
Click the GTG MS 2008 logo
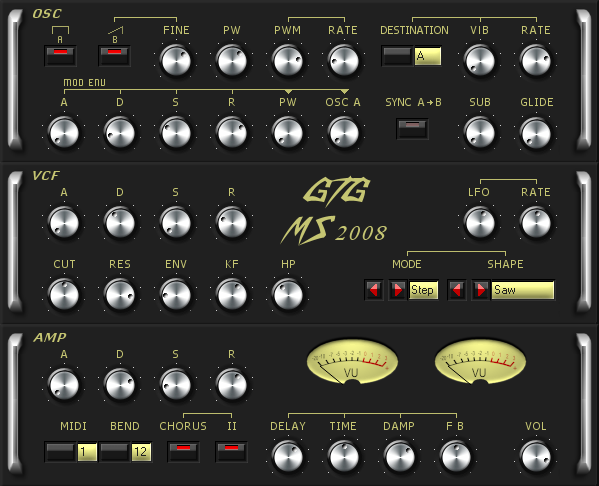[334, 210]
